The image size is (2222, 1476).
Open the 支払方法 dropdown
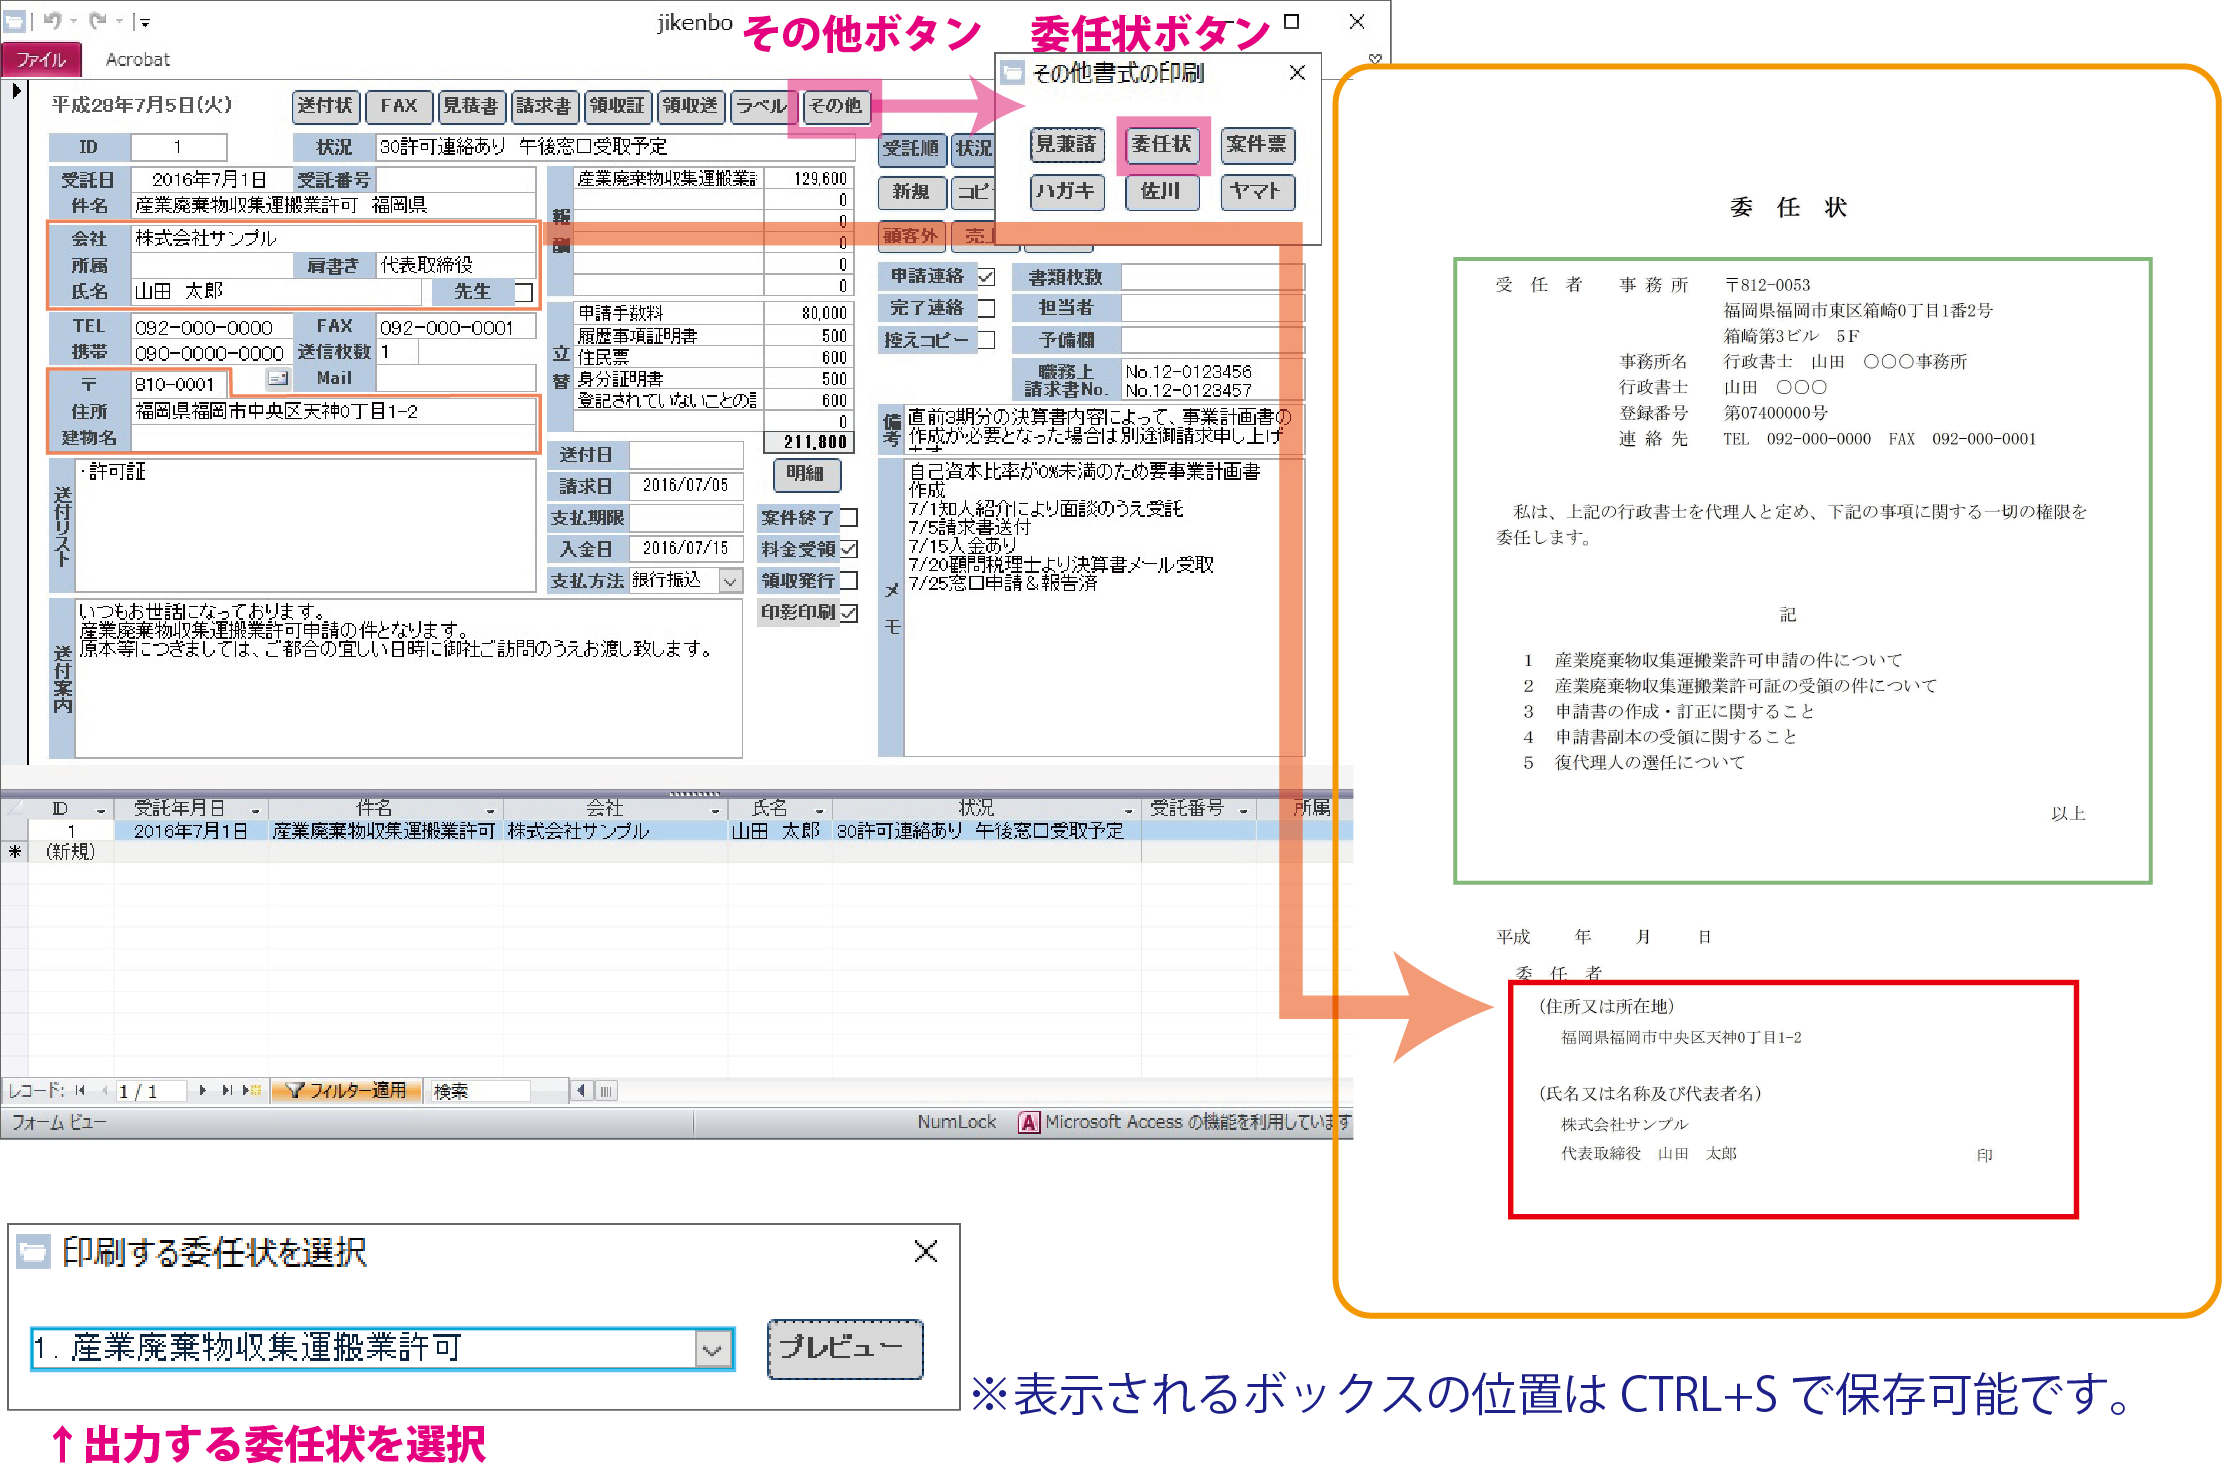point(731,581)
